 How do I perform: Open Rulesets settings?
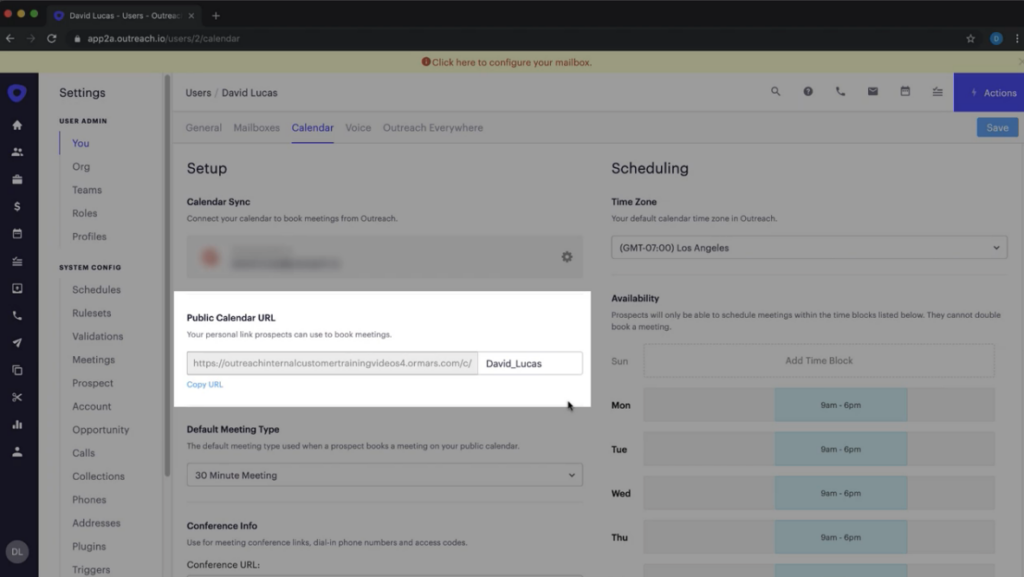[91, 313]
